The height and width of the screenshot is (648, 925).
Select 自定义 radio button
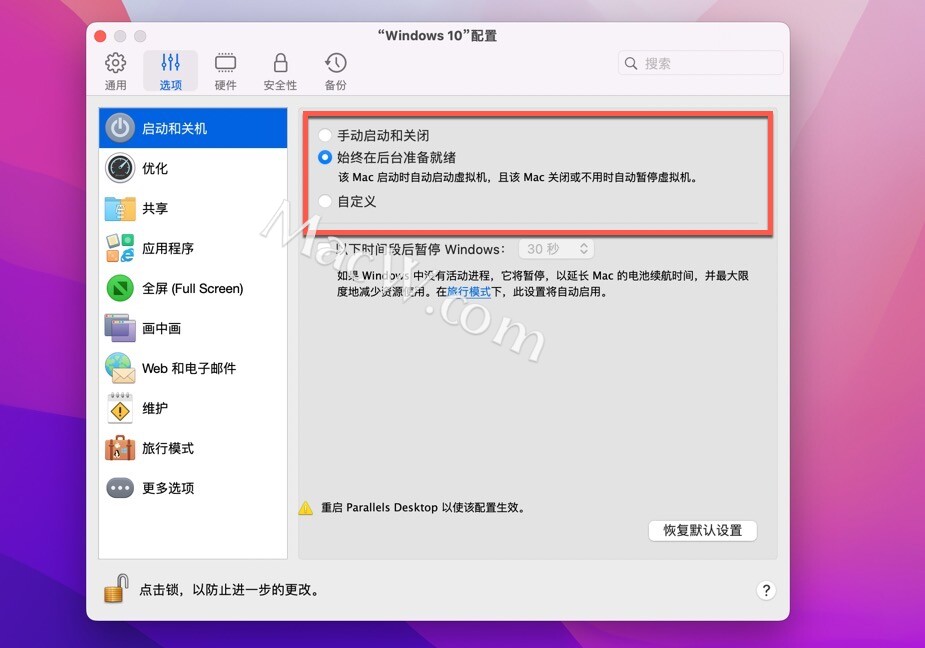(324, 201)
